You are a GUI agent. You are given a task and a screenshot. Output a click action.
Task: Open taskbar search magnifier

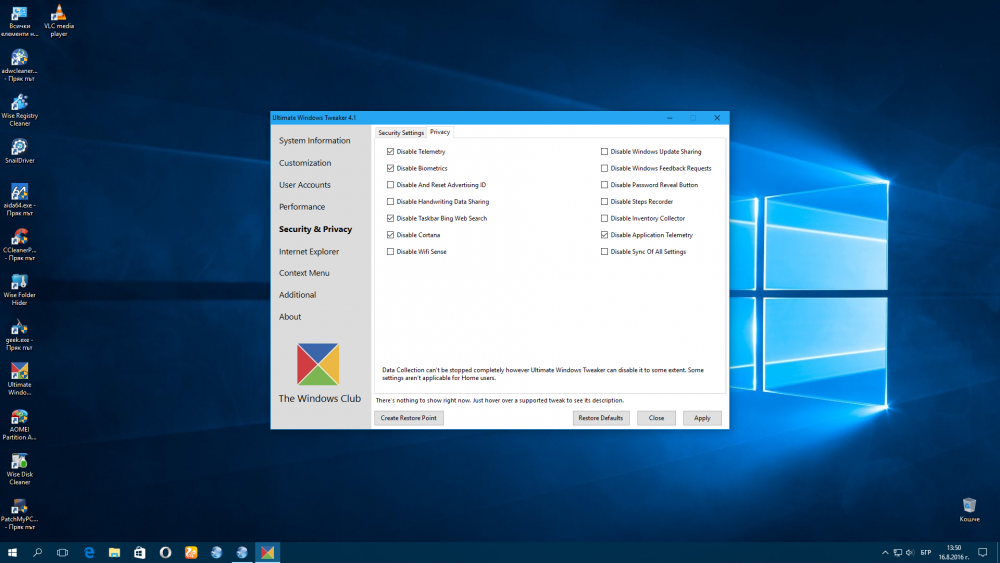pos(38,552)
